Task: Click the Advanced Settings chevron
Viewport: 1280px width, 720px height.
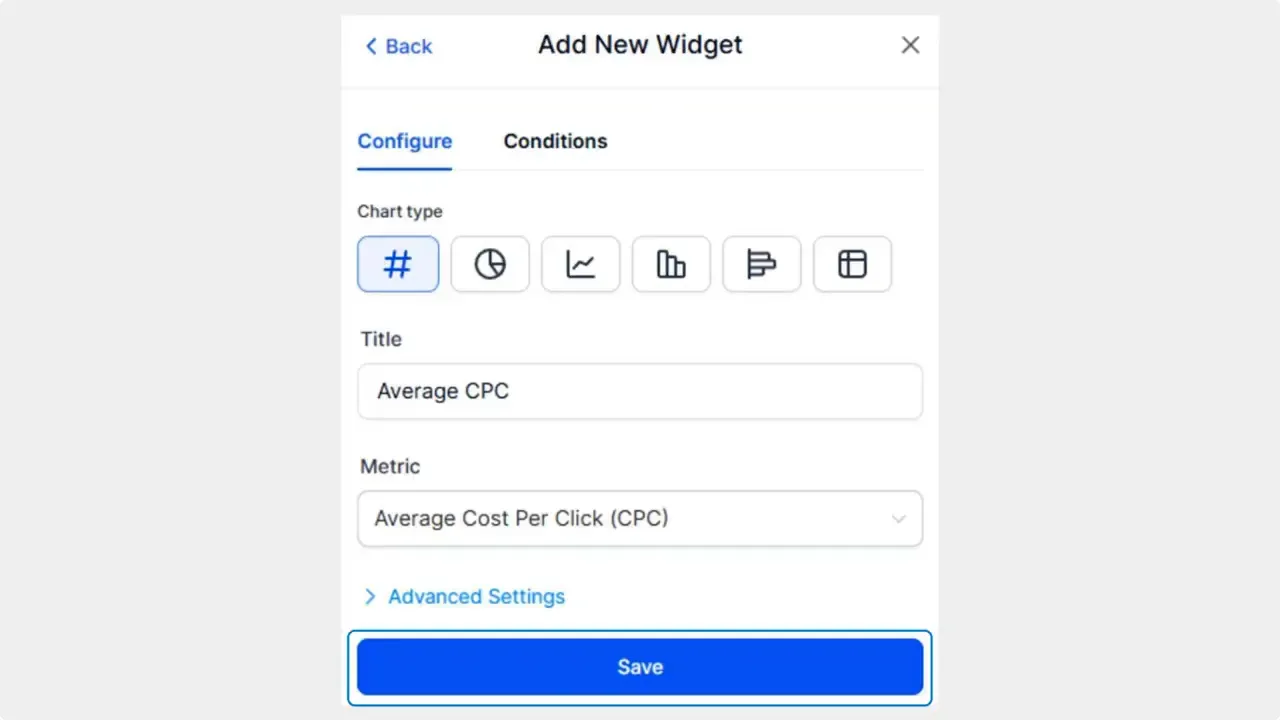Action: click(369, 596)
